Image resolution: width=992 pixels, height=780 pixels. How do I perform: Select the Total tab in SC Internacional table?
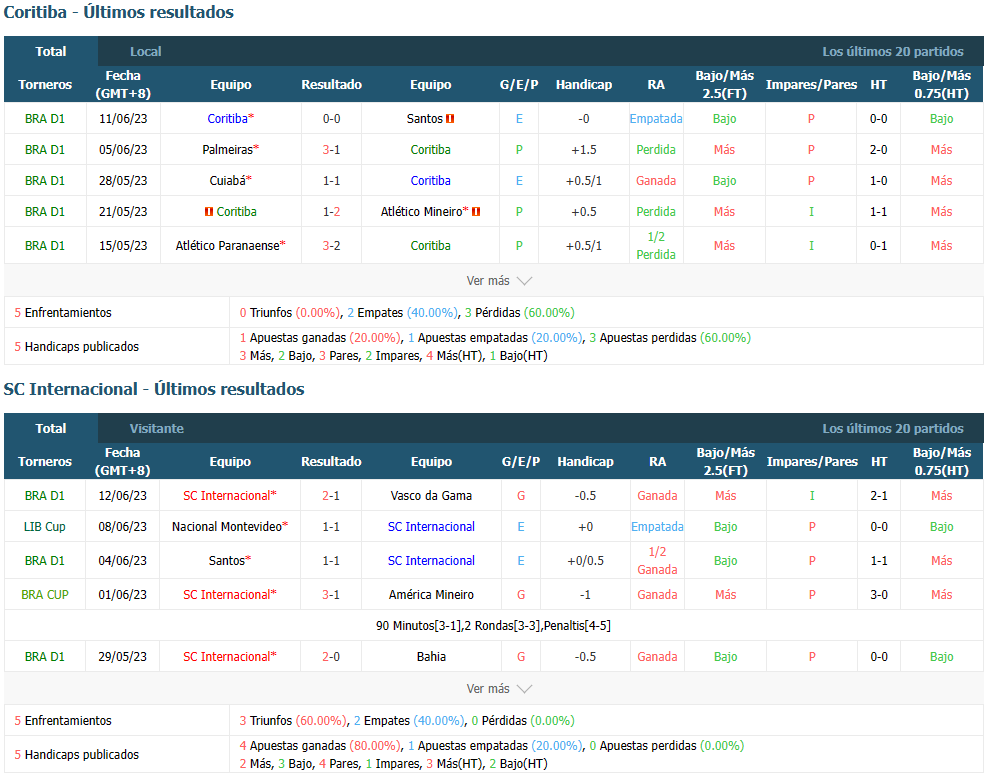[51, 428]
